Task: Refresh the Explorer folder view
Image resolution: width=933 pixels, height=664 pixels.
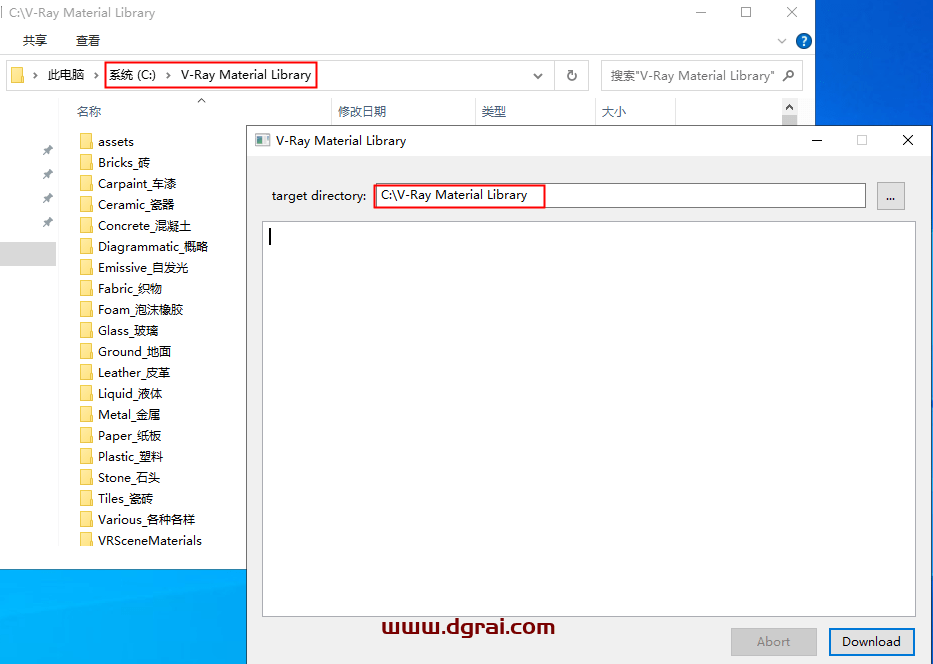Action: [572, 76]
